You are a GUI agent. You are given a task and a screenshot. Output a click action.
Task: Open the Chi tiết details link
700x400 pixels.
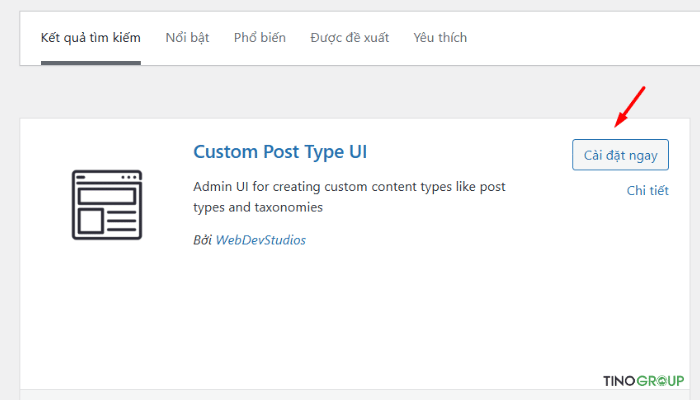coord(647,191)
